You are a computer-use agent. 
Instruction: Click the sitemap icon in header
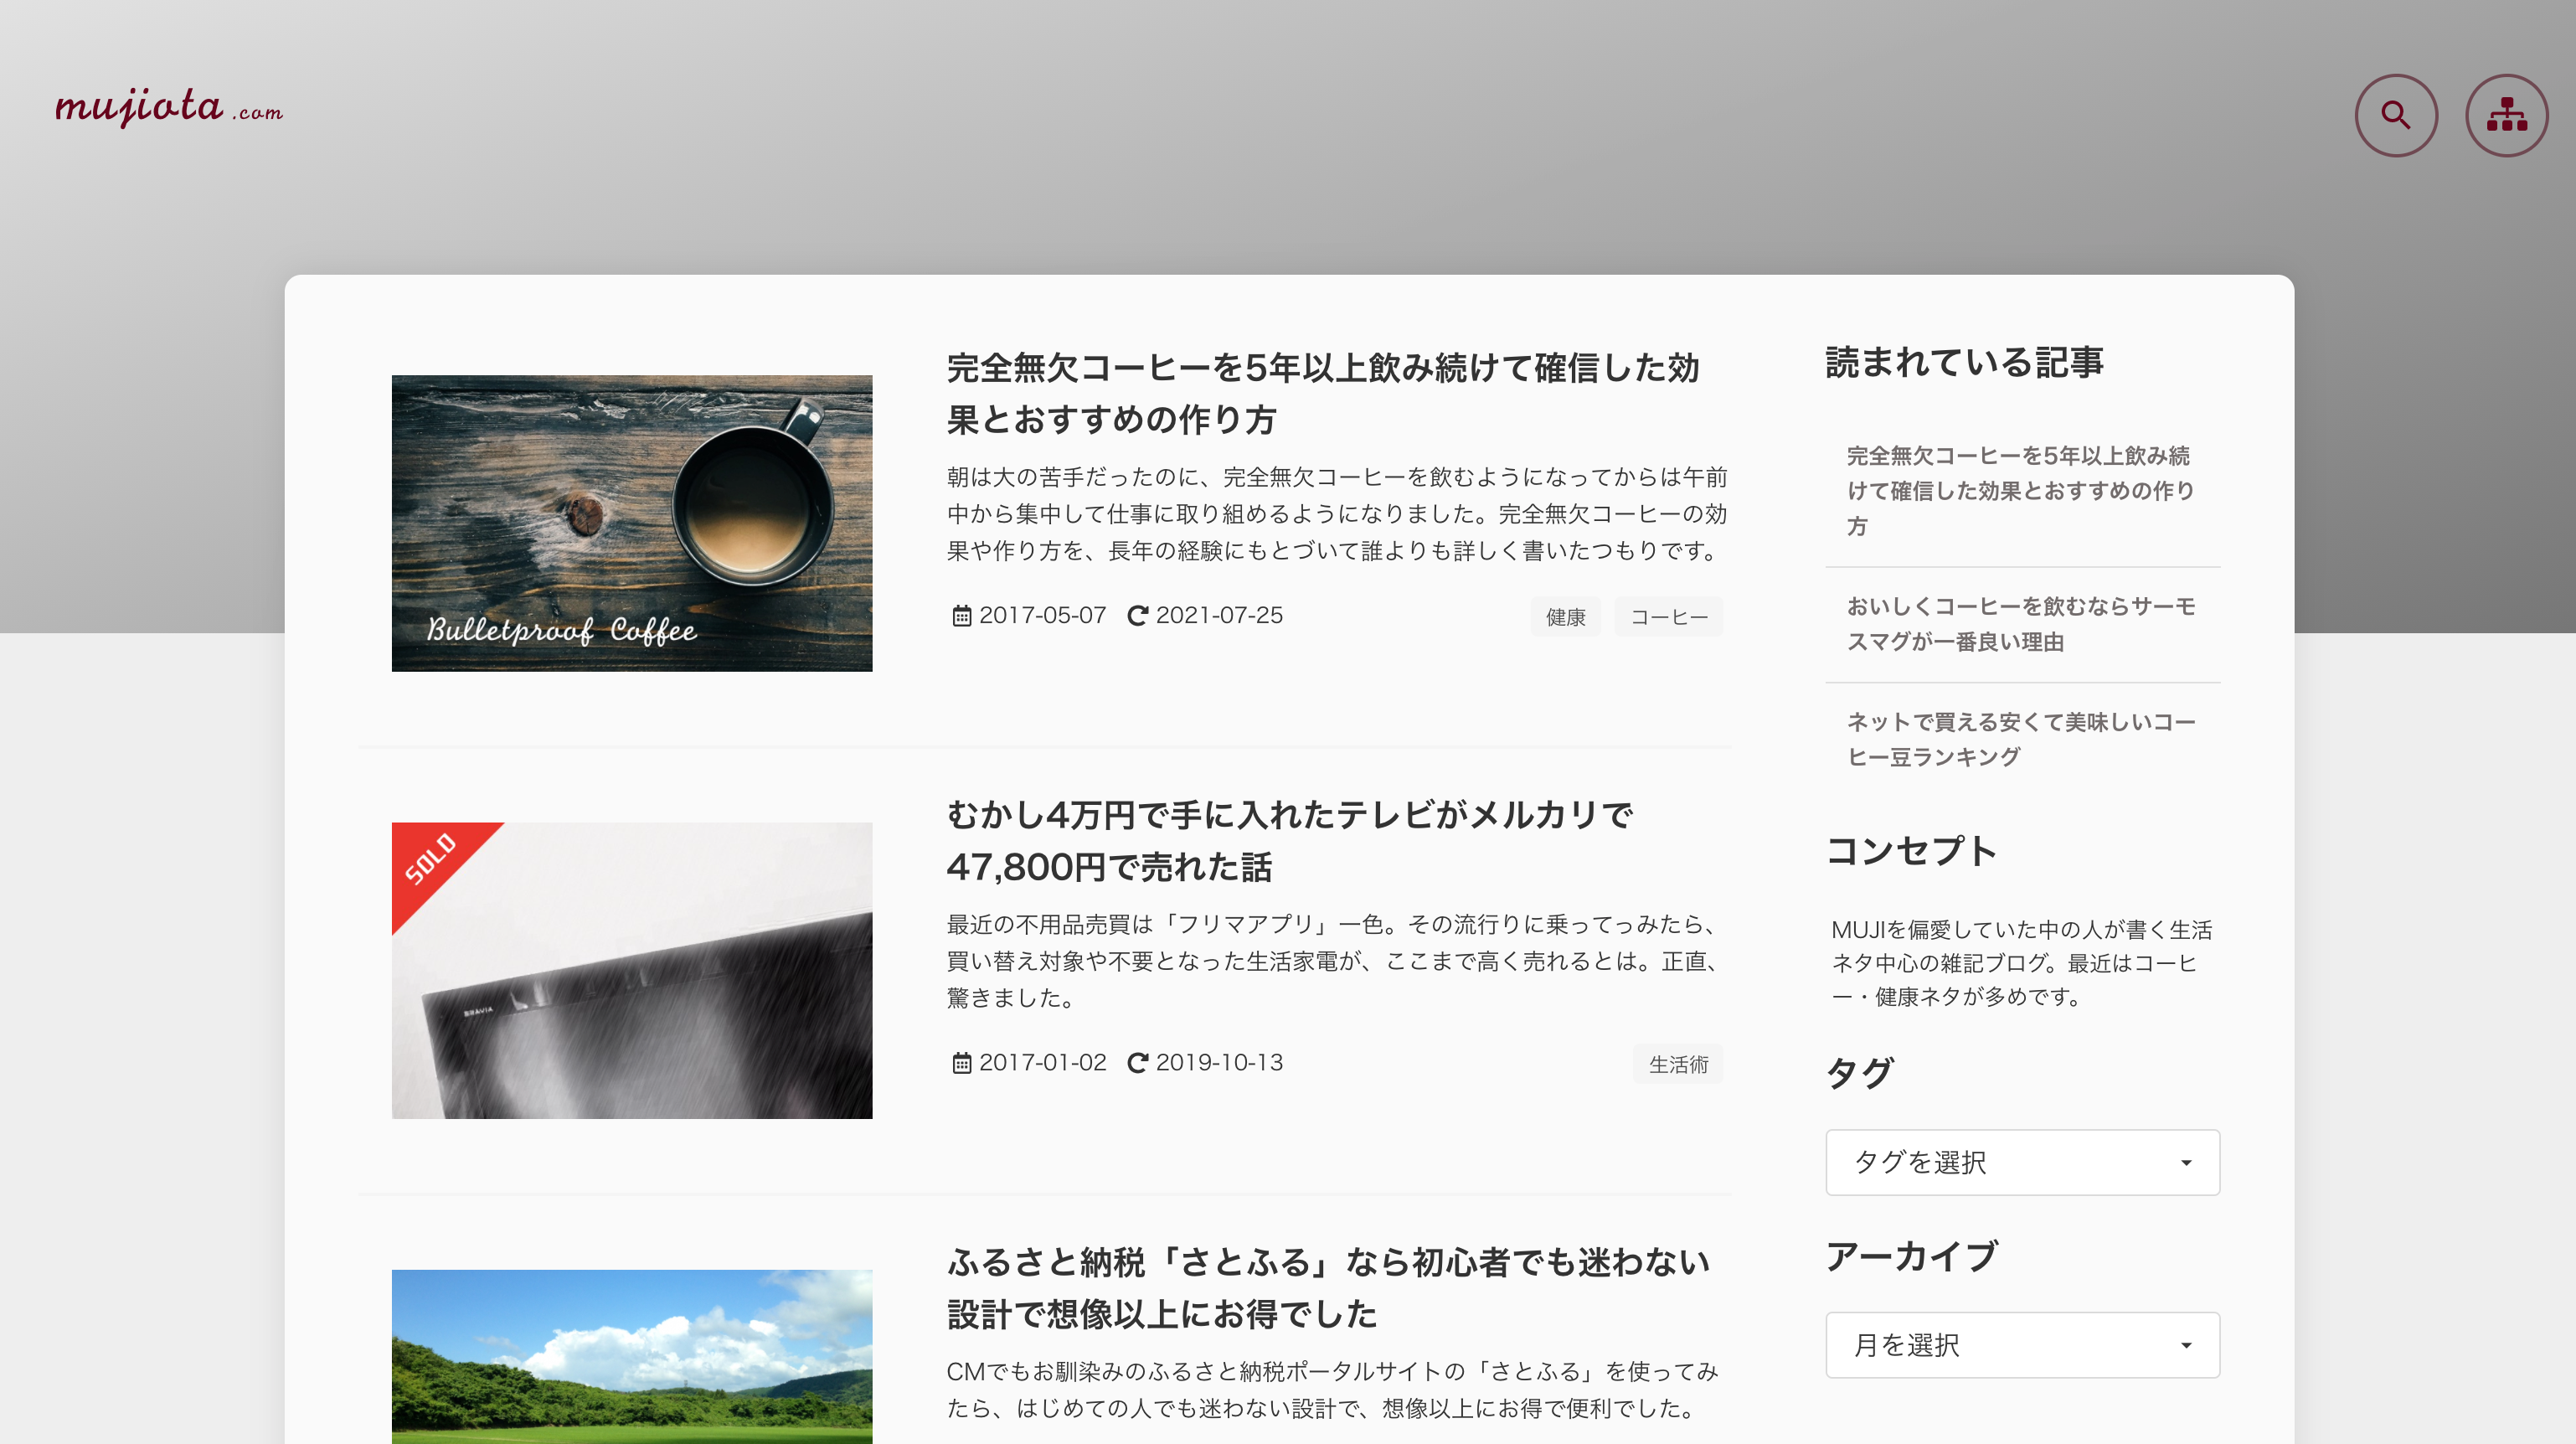tap(2506, 115)
